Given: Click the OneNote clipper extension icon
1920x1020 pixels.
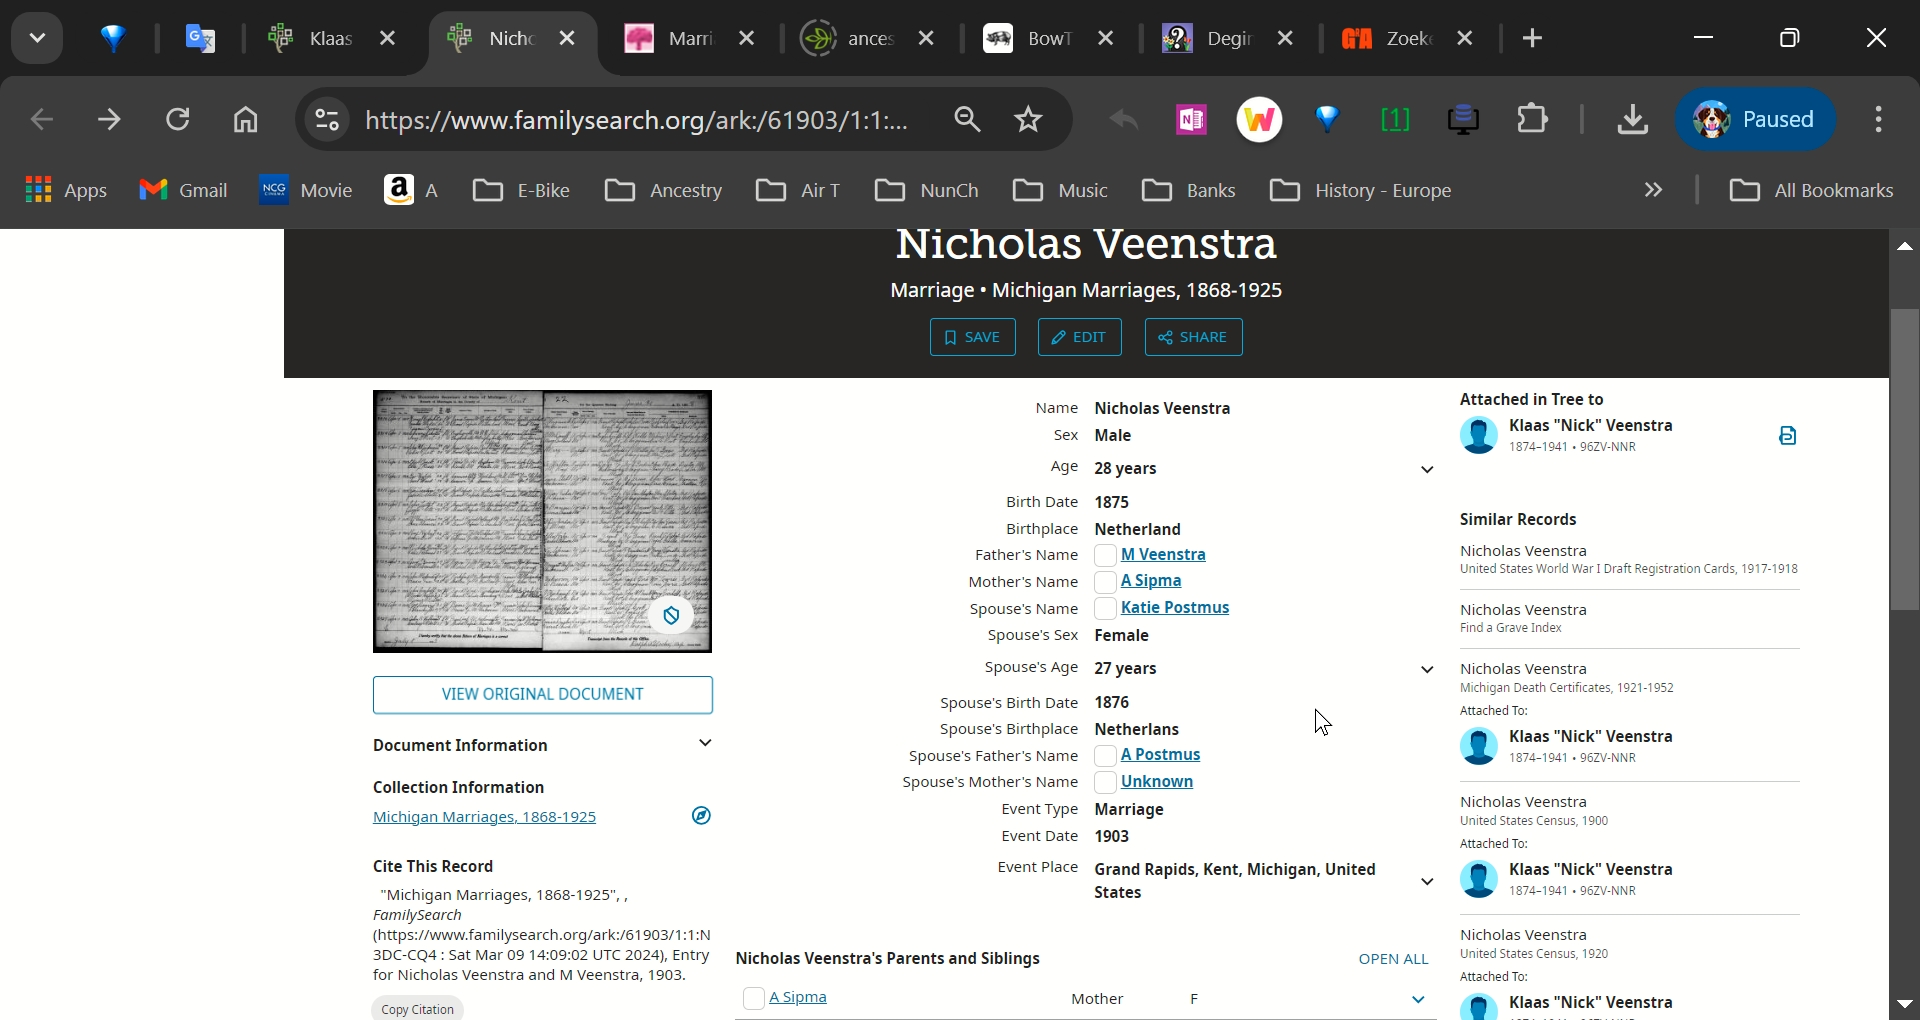Looking at the screenshot, I should pyautogui.click(x=1191, y=120).
